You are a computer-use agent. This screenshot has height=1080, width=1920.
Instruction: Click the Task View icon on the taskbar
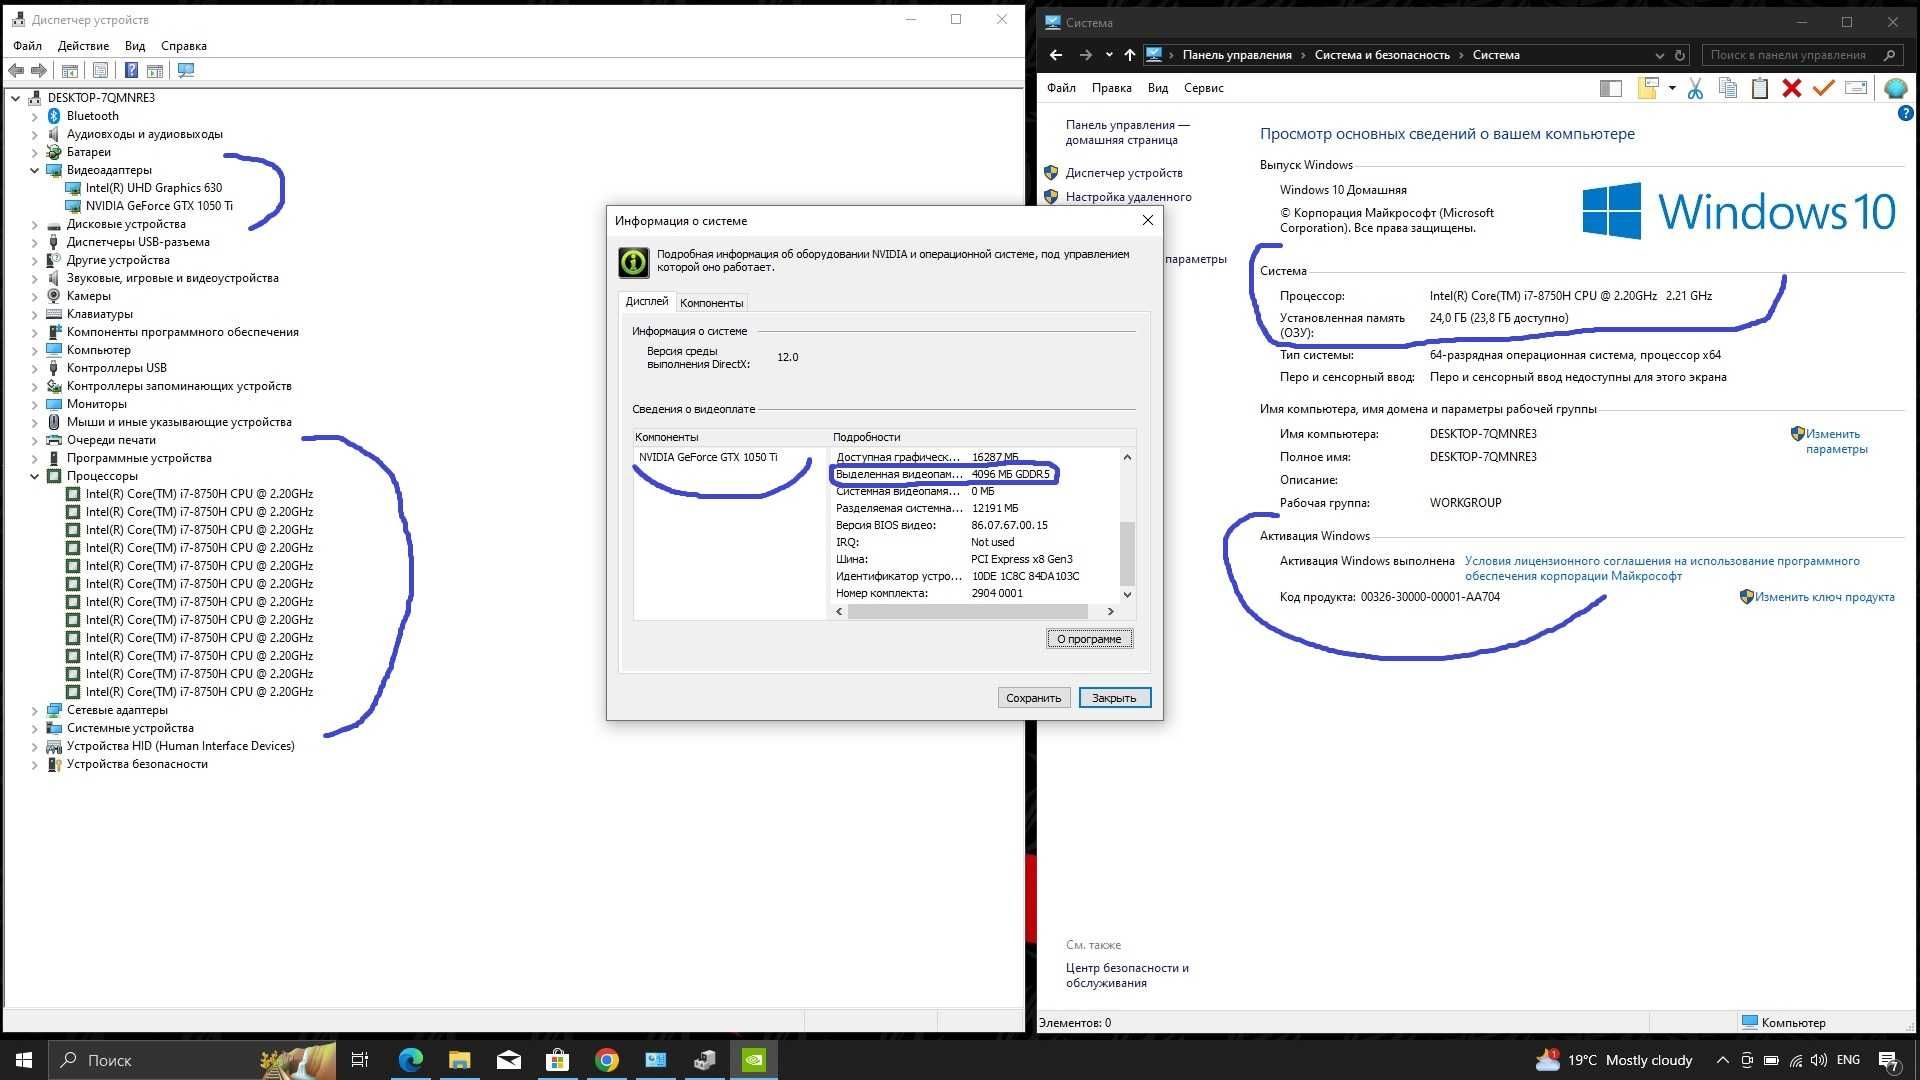[x=360, y=1060]
